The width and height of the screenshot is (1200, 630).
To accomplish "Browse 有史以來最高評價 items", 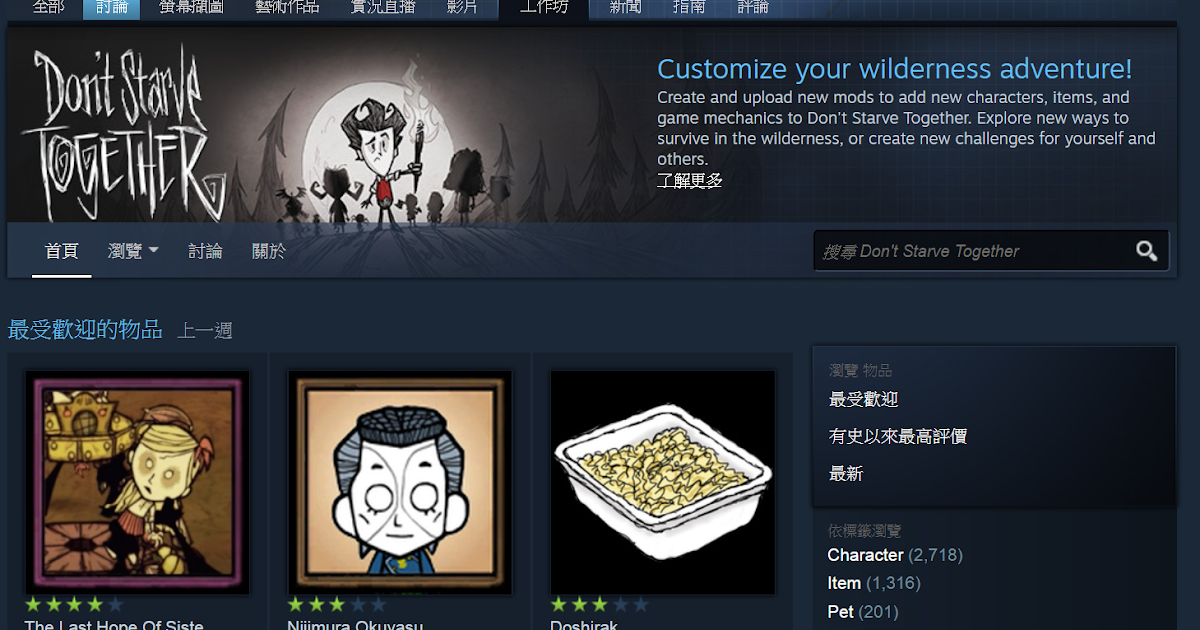I will click(x=898, y=436).
